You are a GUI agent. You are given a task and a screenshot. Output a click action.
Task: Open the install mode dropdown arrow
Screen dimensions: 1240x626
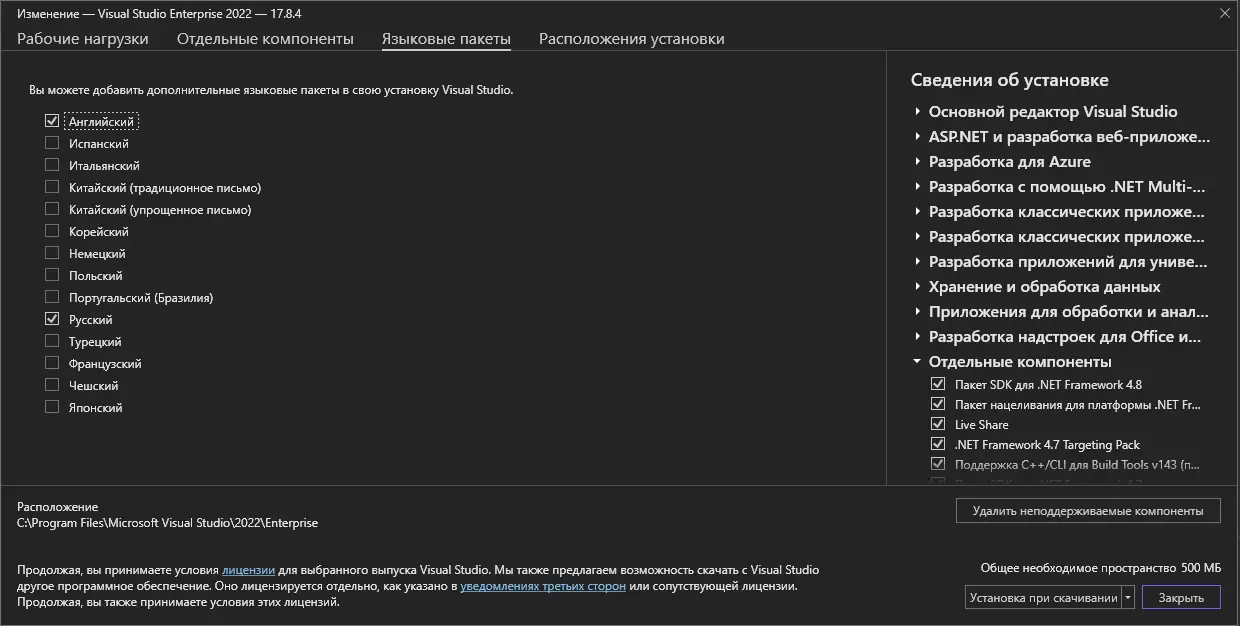[x=1128, y=597]
